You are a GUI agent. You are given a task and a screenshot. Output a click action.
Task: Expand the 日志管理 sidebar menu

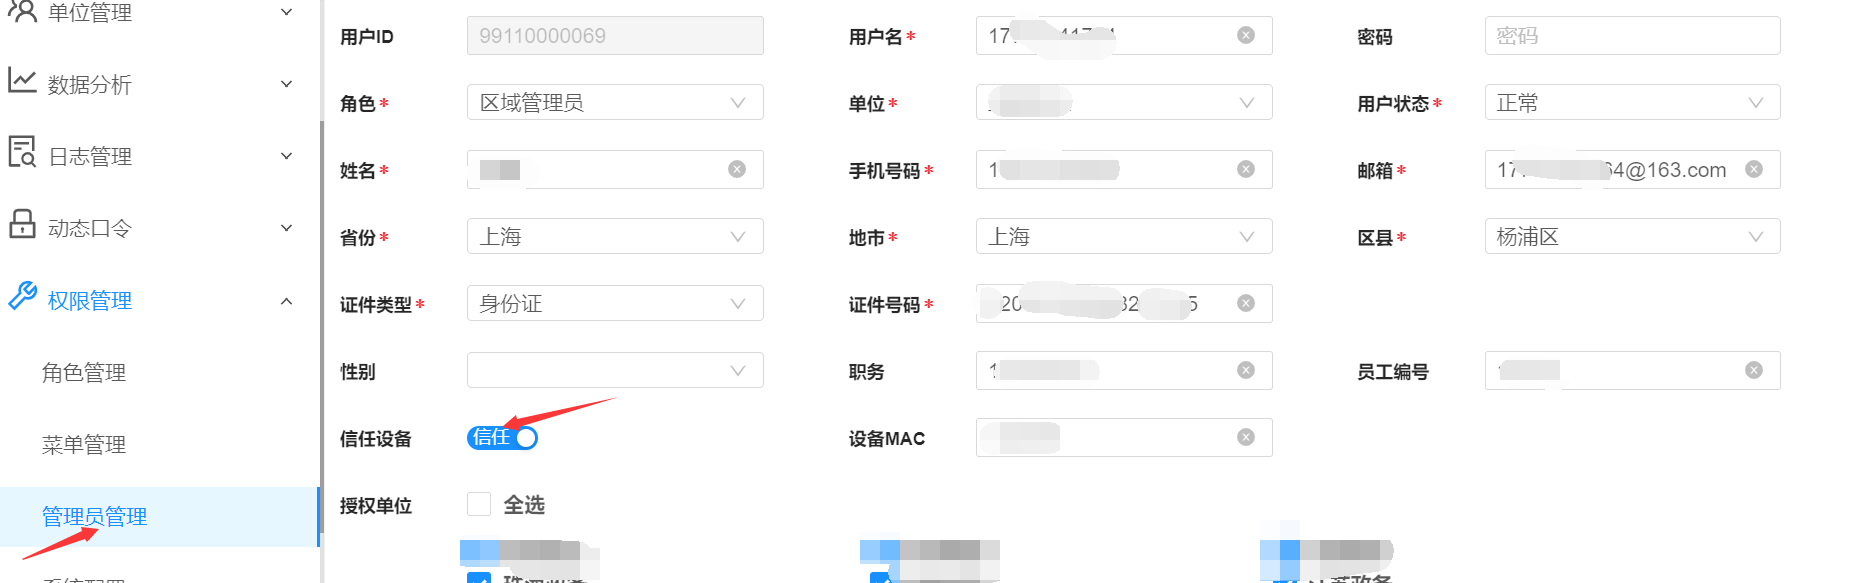coord(150,156)
